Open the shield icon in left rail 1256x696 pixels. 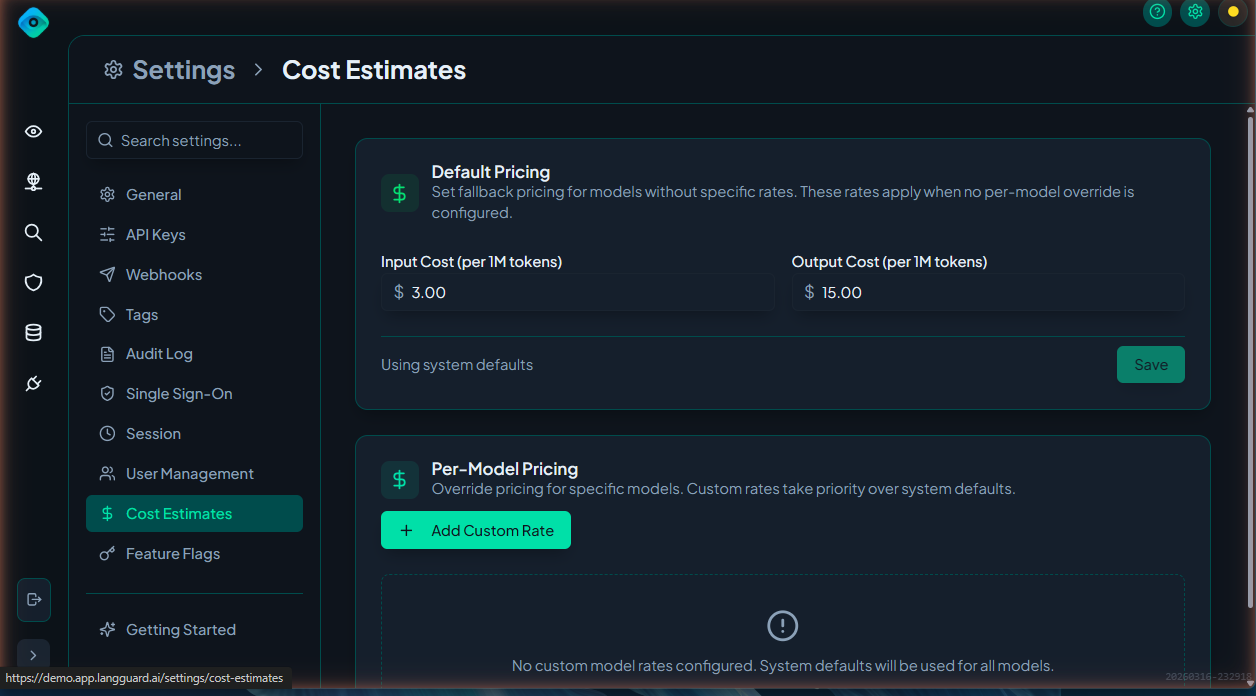34,283
